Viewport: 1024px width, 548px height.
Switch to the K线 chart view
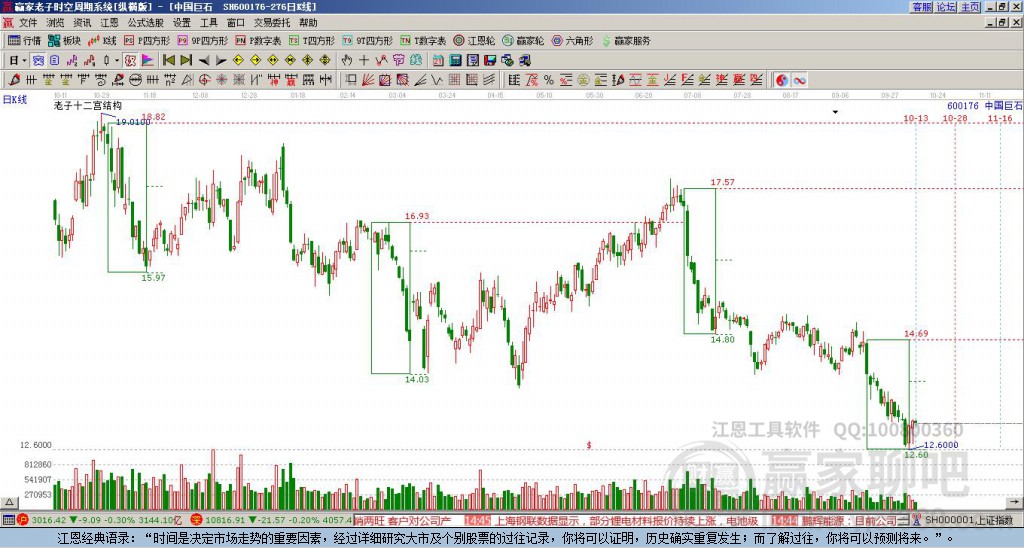[x=101, y=40]
